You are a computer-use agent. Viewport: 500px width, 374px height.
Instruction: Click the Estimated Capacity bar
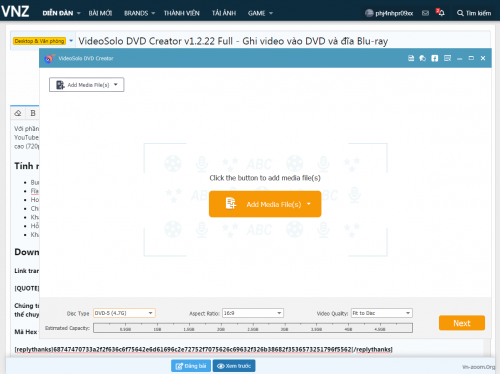pos(253,328)
